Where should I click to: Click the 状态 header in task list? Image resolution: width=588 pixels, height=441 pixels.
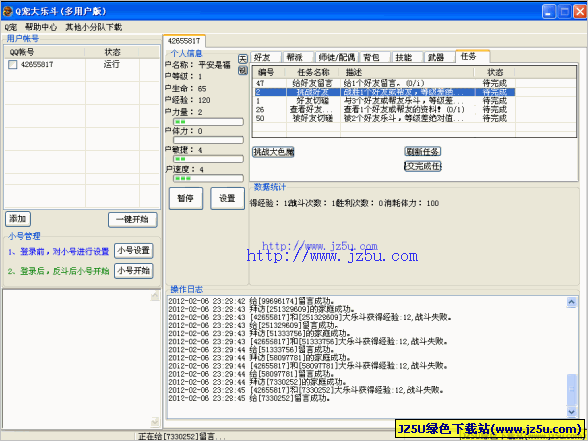point(495,72)
